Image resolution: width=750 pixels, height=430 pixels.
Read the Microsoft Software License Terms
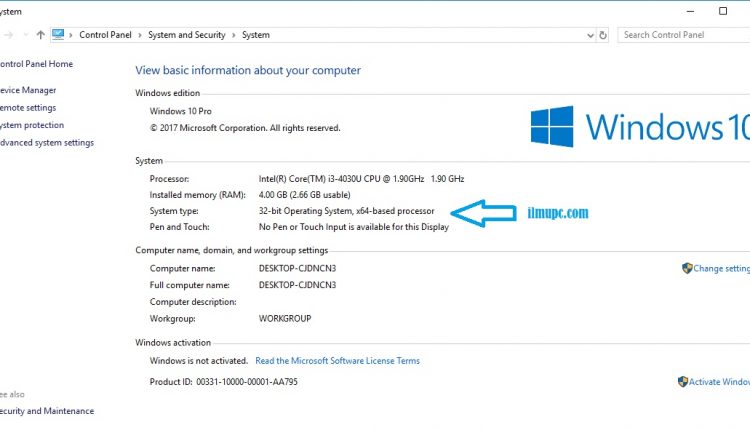(337, 361)
